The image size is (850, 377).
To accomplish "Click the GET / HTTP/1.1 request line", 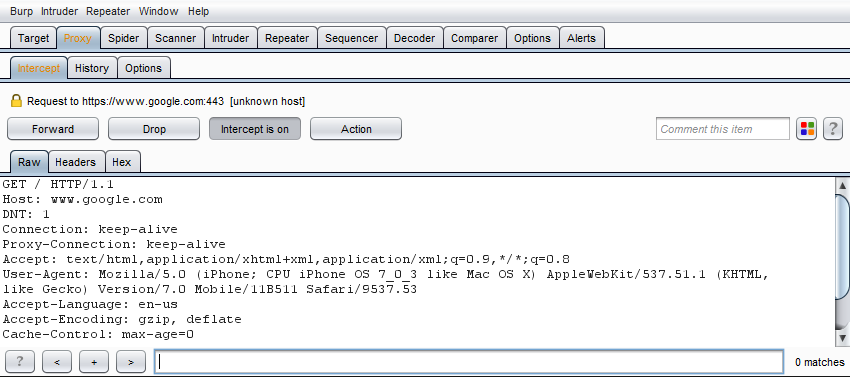I will (x=58, y=184).
